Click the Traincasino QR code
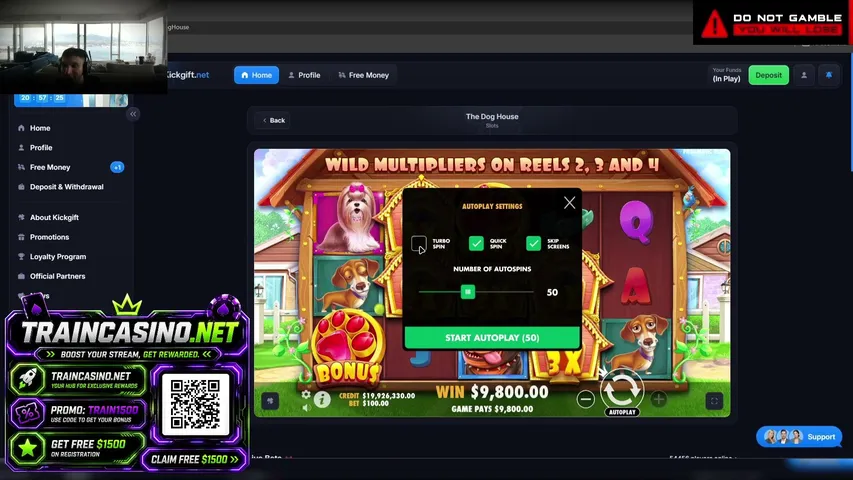 tap(195, 404)
